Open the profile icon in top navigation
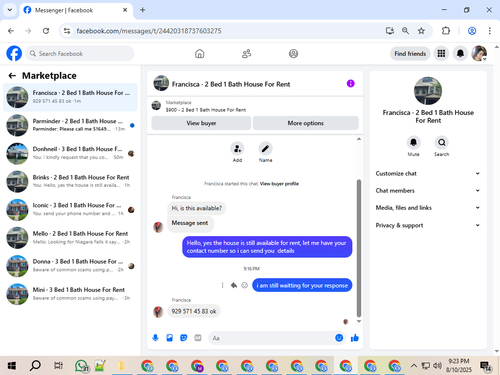This screenshot has width=500, height=375. [x=293, y=53]
